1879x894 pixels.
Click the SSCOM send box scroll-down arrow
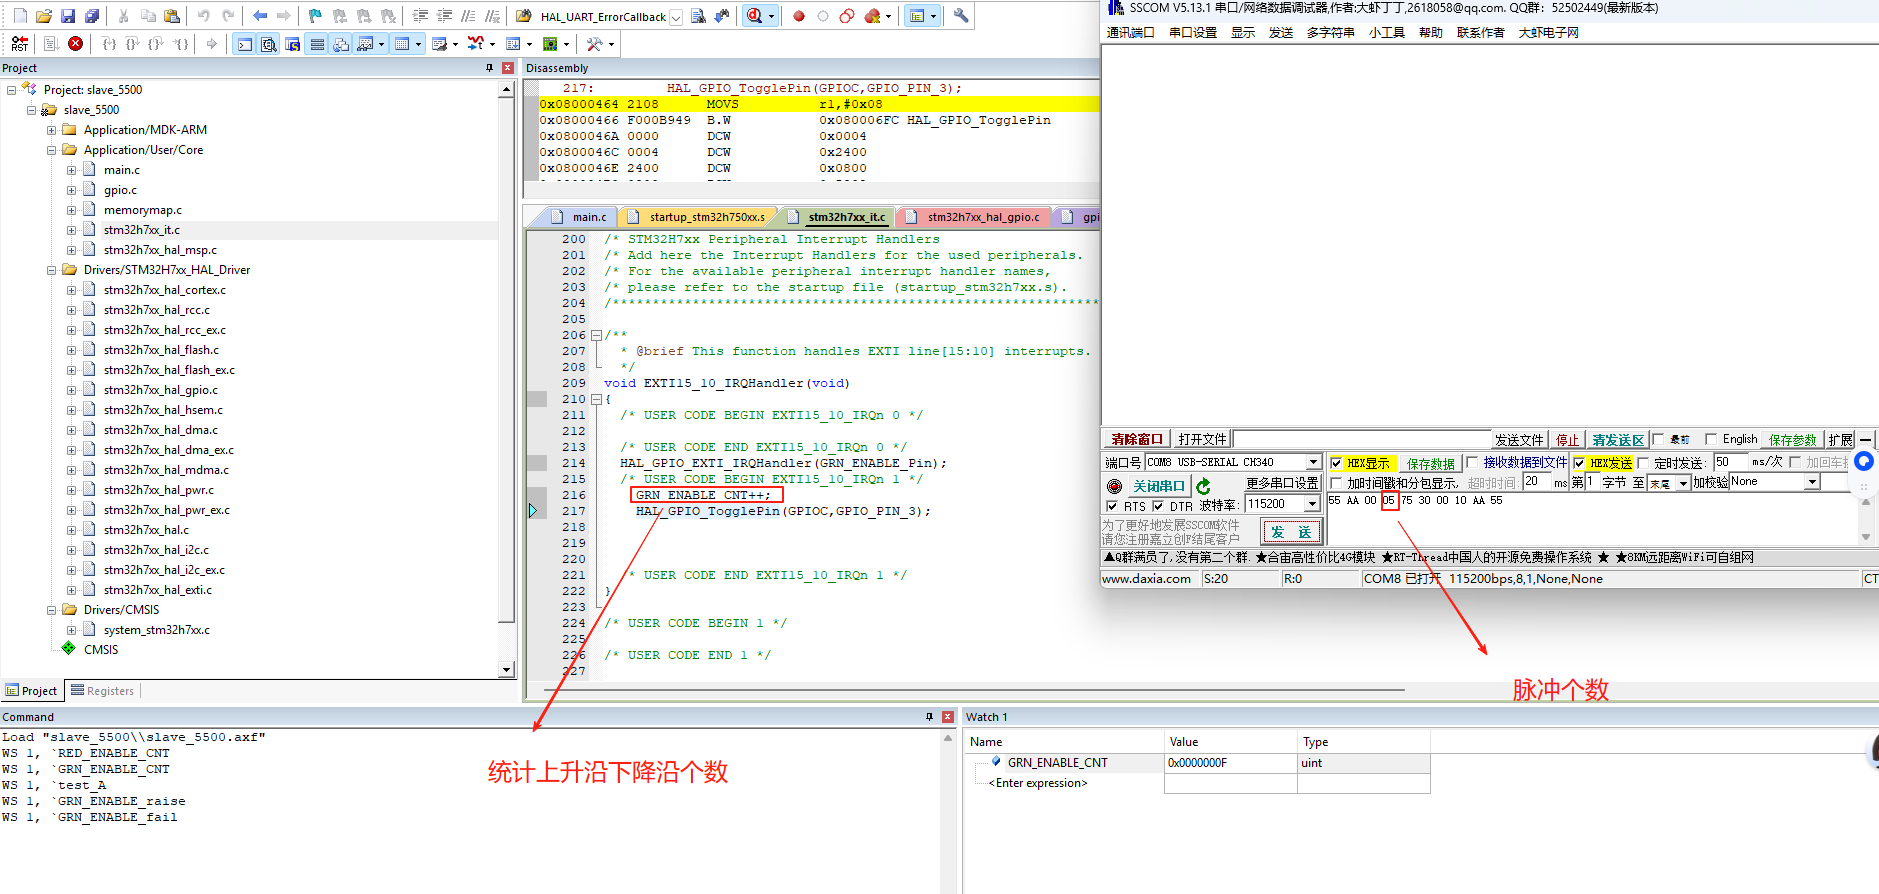pos(1865,537)
